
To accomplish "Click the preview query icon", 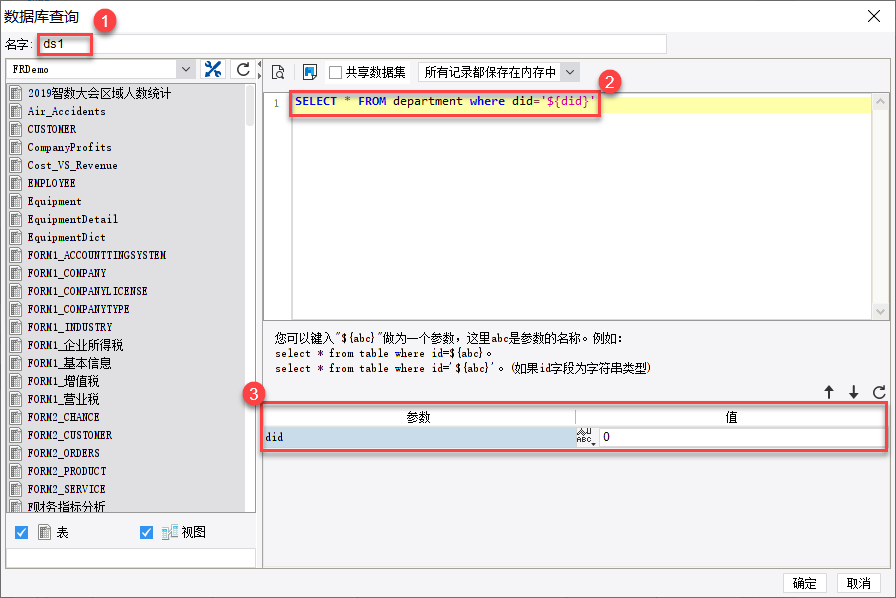I will [x=278, y=72].
